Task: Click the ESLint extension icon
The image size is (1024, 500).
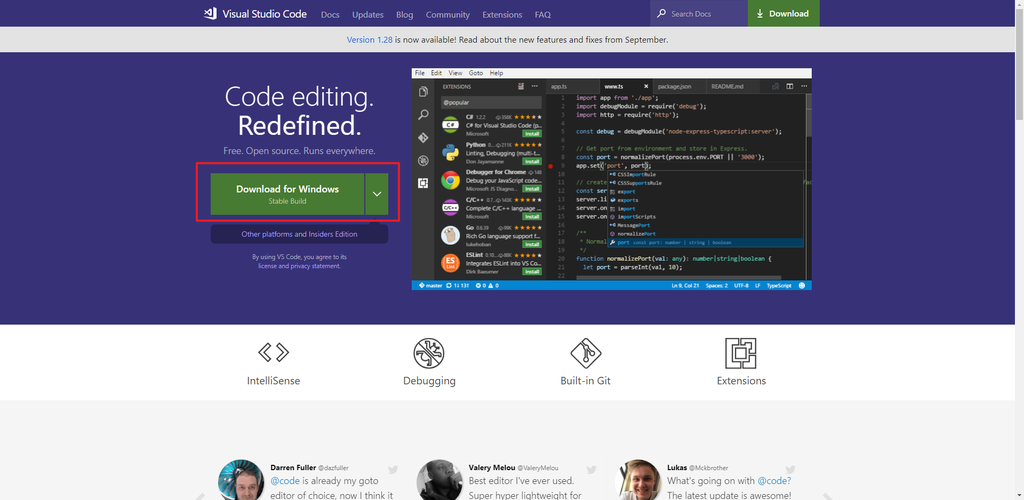Action: coord(450,263)
